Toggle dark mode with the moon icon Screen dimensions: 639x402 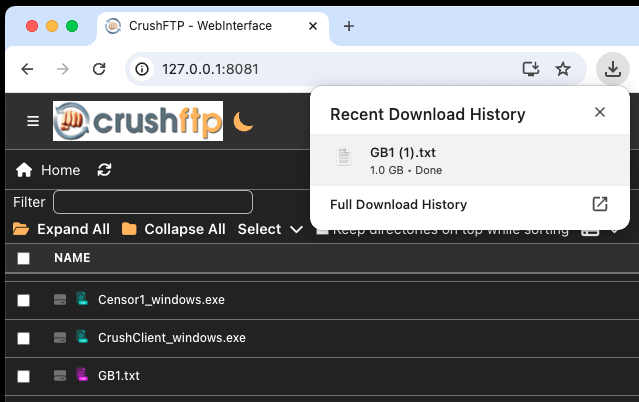coord(243,122)
